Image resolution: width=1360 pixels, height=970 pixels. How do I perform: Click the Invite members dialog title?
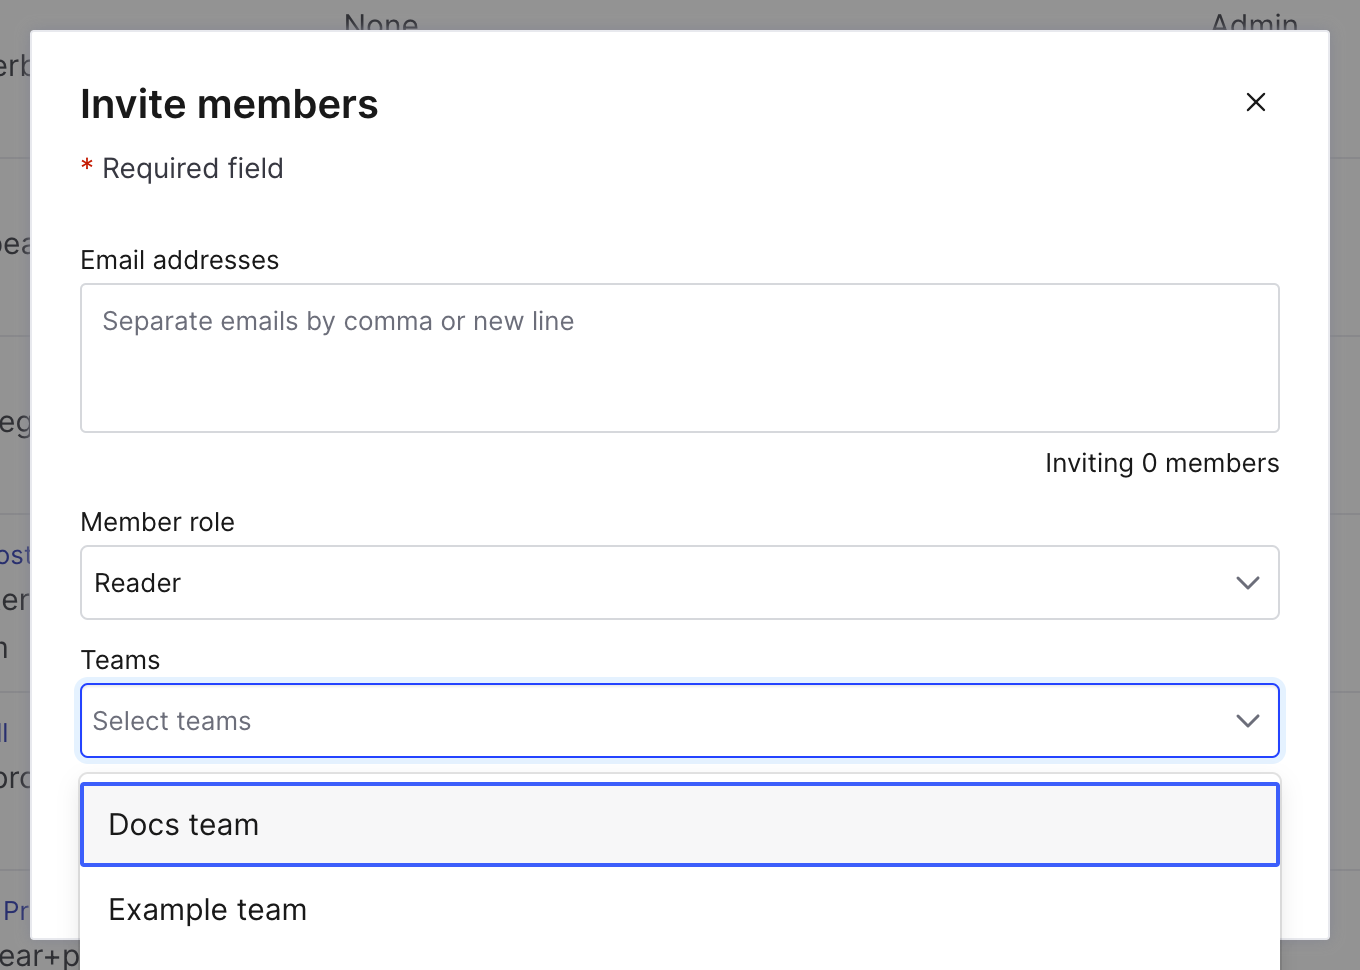point(229,103)
